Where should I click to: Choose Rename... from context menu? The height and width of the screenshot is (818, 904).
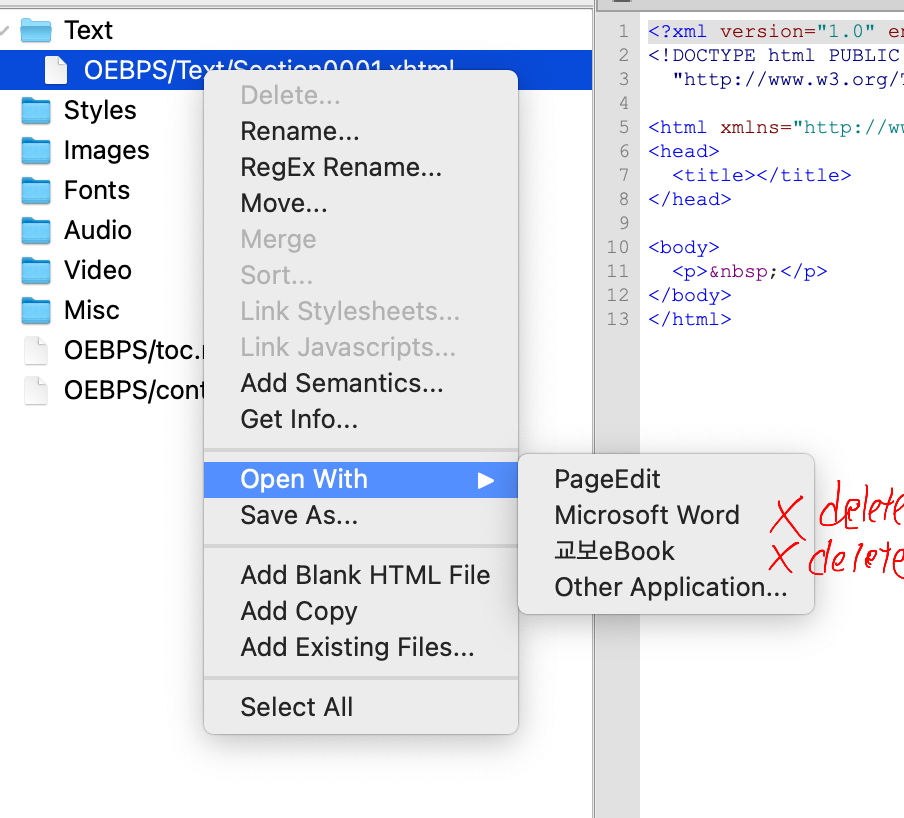pyautogui.click(x=300, y=131)
